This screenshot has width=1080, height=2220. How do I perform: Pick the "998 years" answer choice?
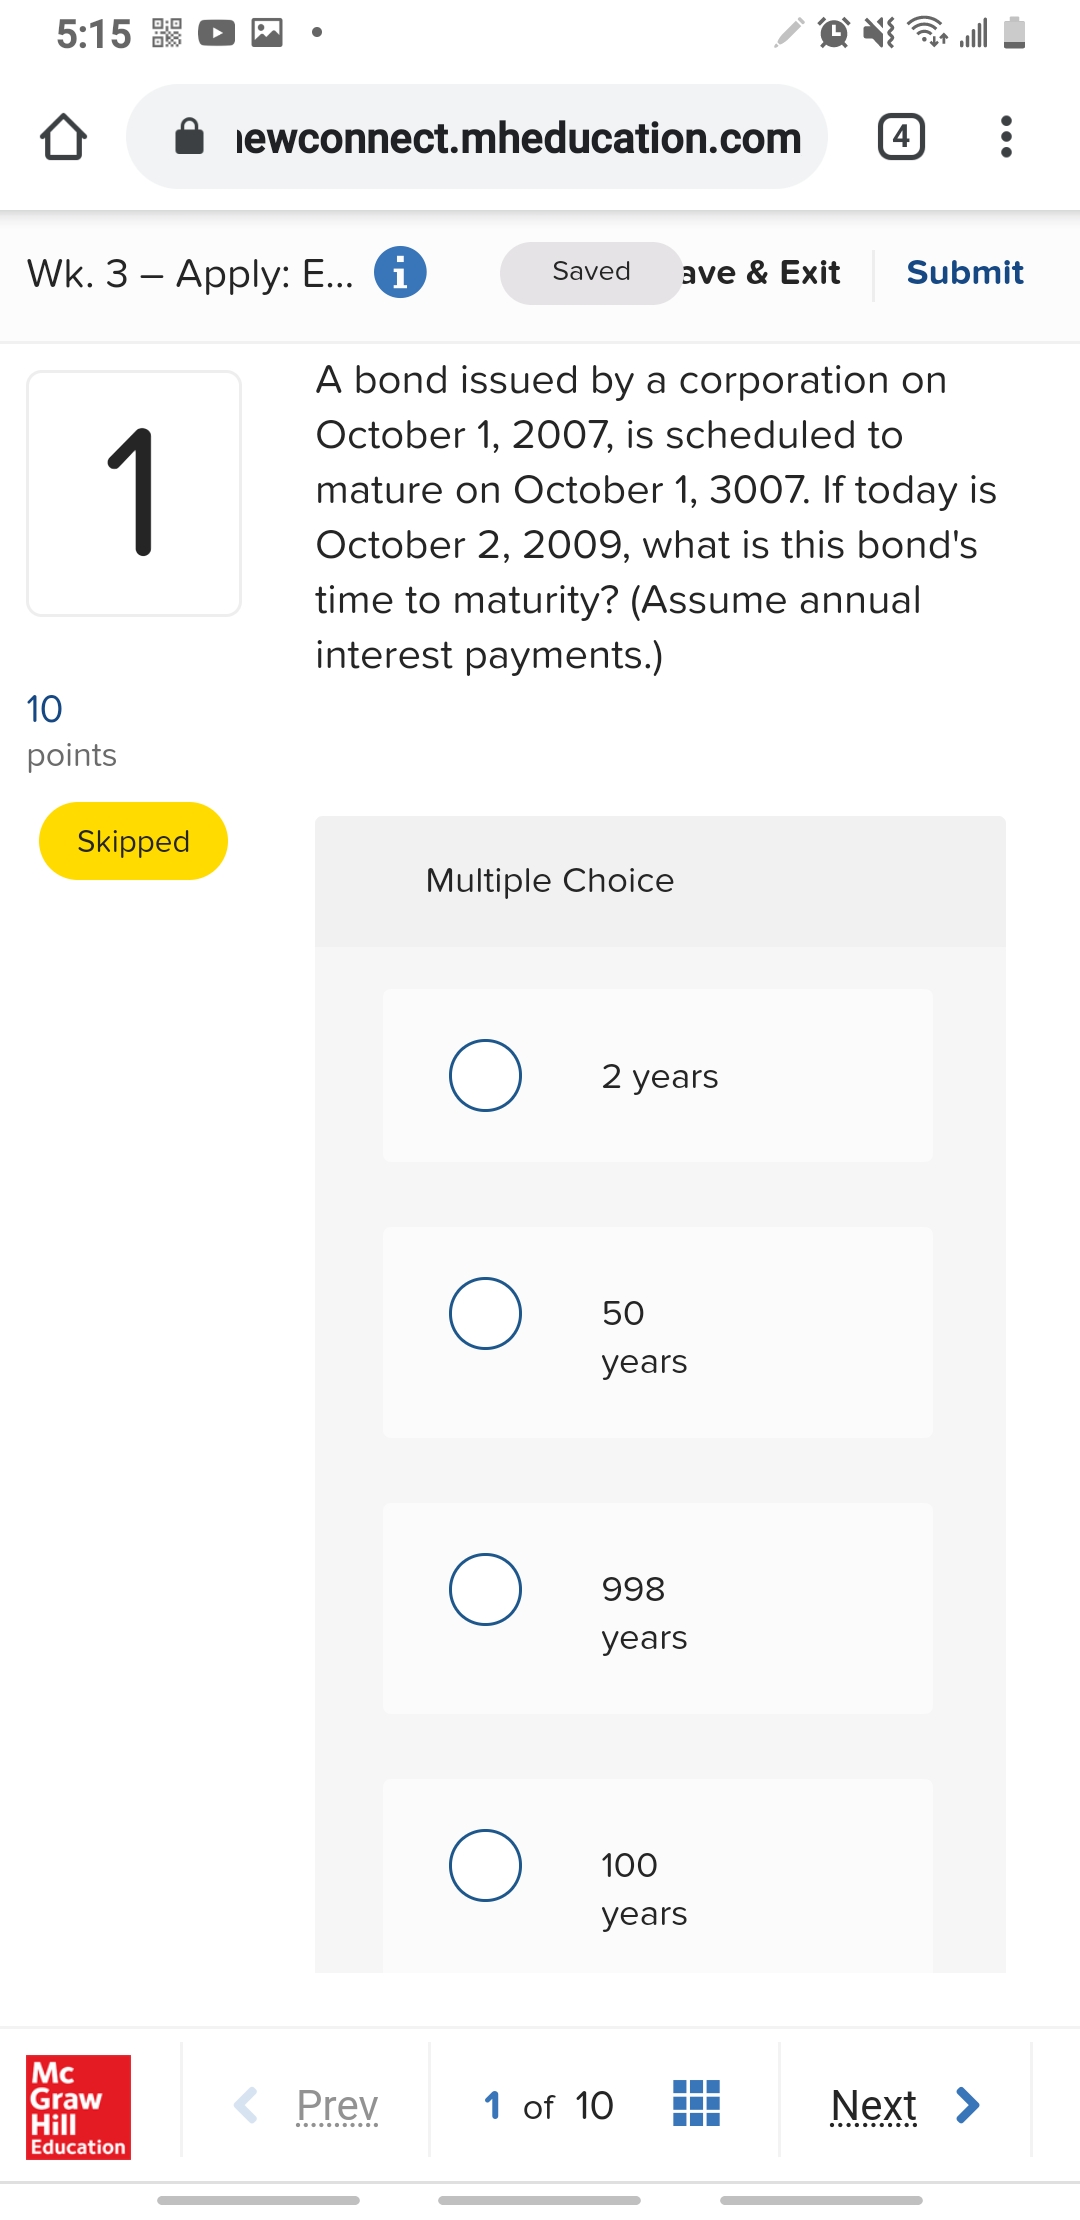click(x=485, y=1589)
